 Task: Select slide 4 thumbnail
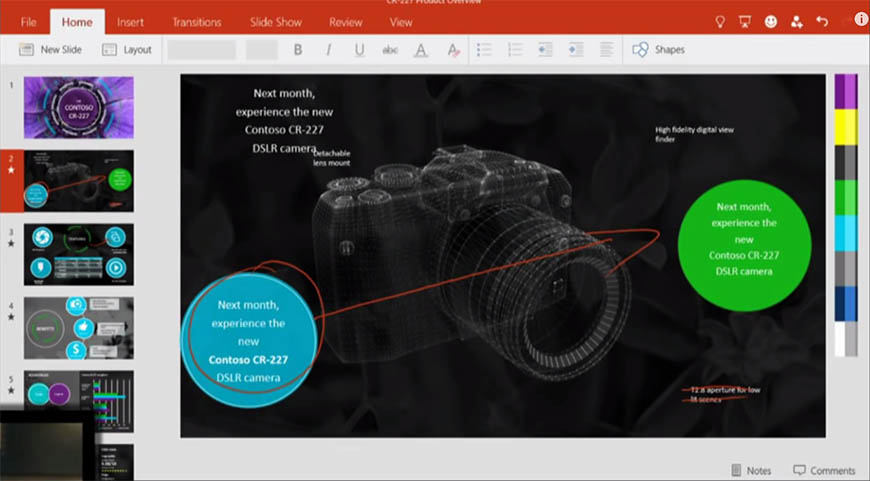click(79, 328)
